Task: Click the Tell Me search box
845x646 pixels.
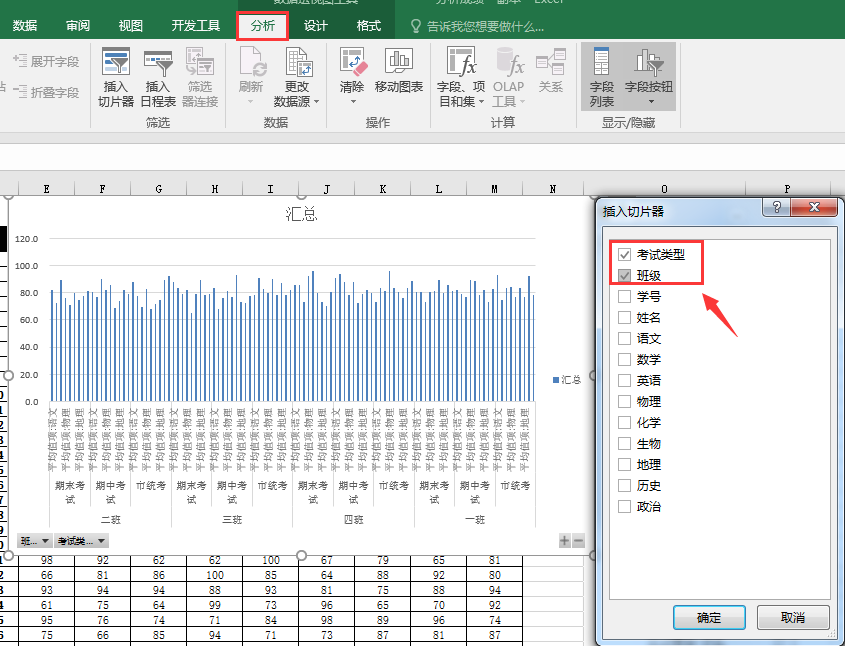Action: [485, 26]
